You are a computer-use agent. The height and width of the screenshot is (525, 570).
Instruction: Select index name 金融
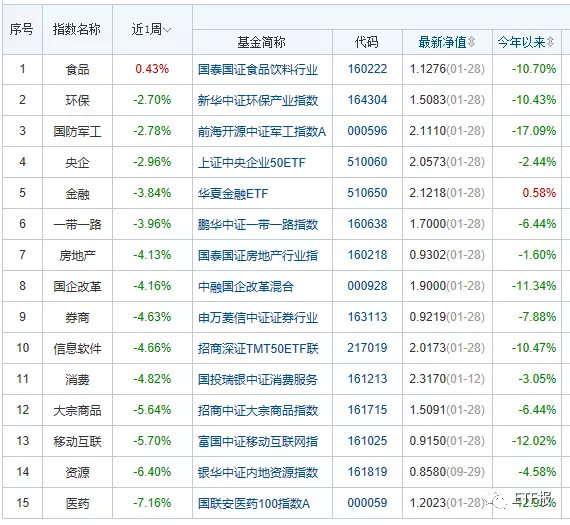(x=77, y=193)
